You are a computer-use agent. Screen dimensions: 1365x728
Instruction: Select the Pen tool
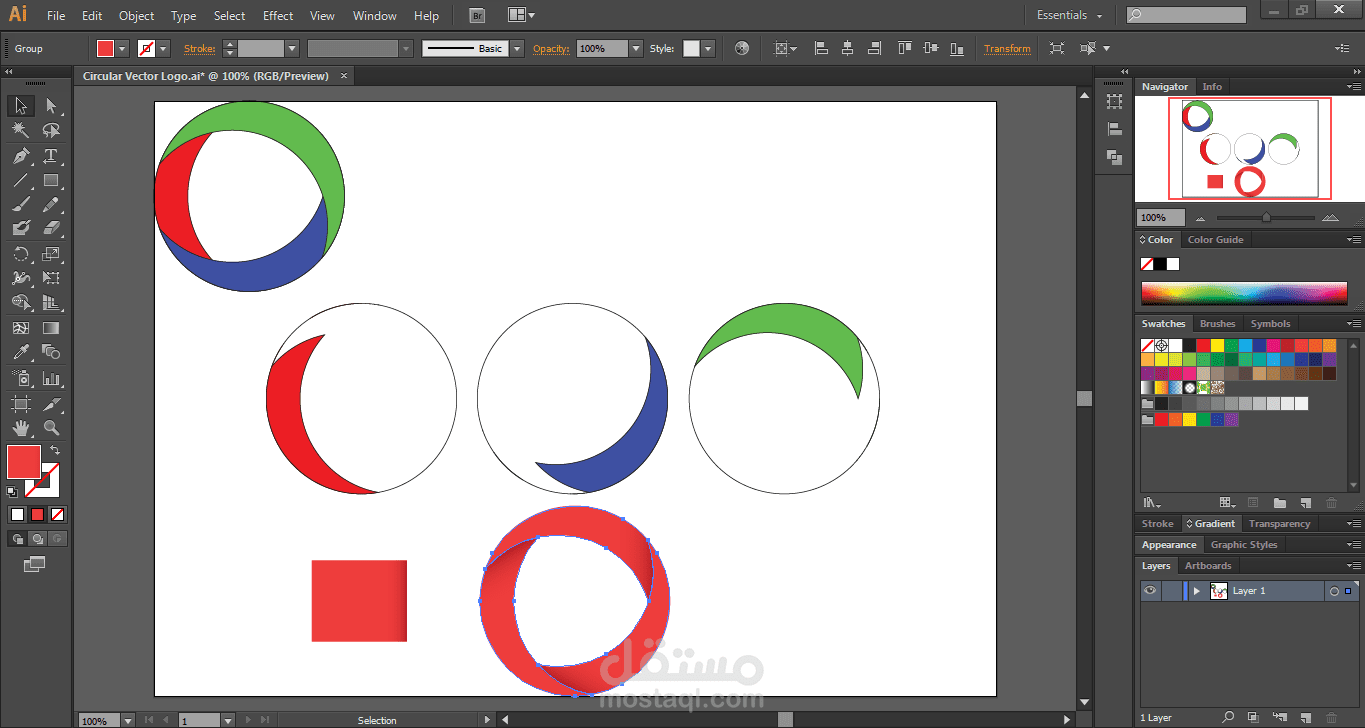pyautogui.click(x=20, y=156)
